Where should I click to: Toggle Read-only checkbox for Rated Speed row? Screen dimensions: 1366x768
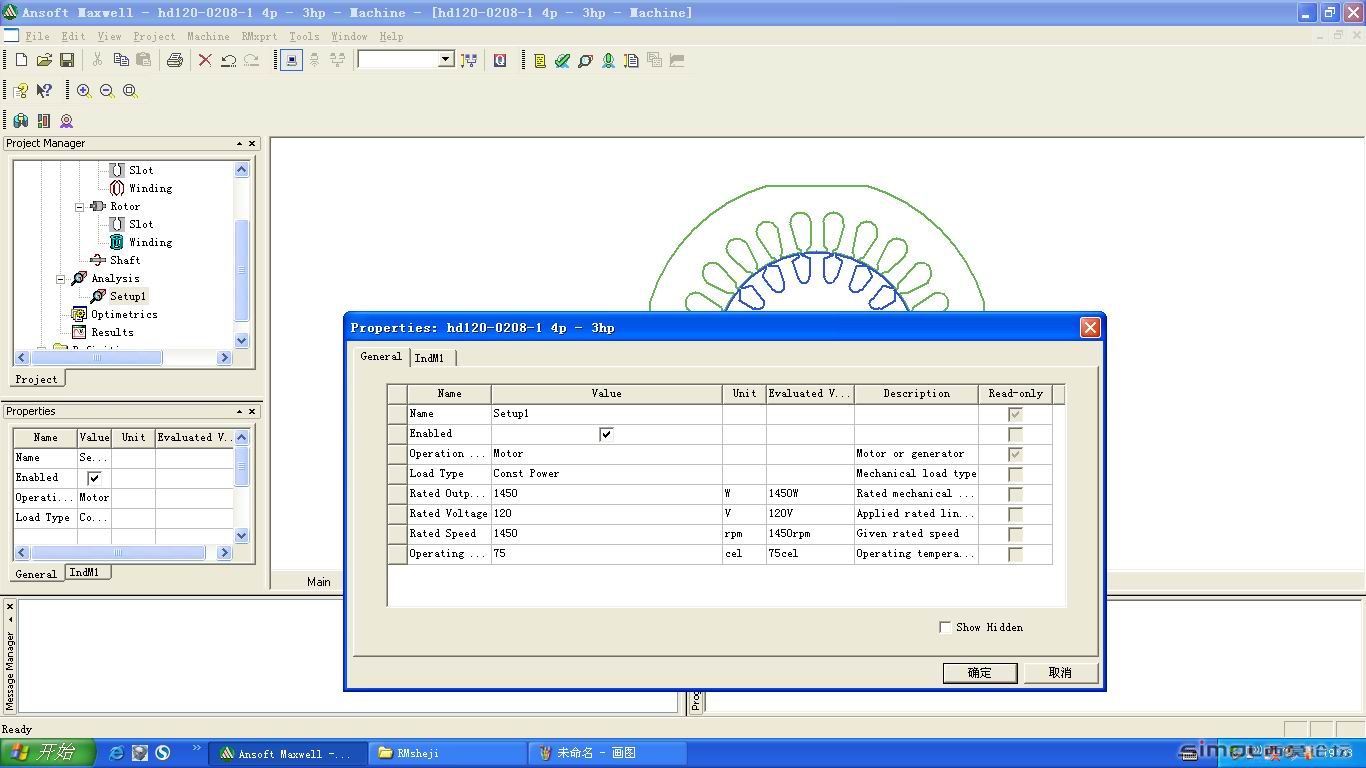[1015, 534]
